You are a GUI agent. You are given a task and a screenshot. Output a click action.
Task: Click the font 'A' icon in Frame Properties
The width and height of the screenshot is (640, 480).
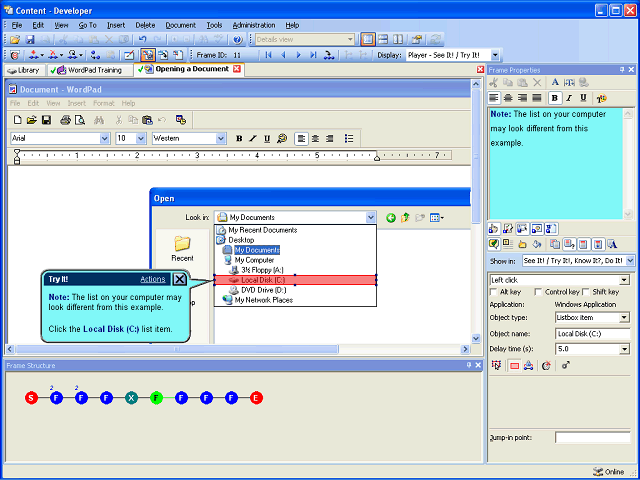pyautogui.click(x=555, y=82)
